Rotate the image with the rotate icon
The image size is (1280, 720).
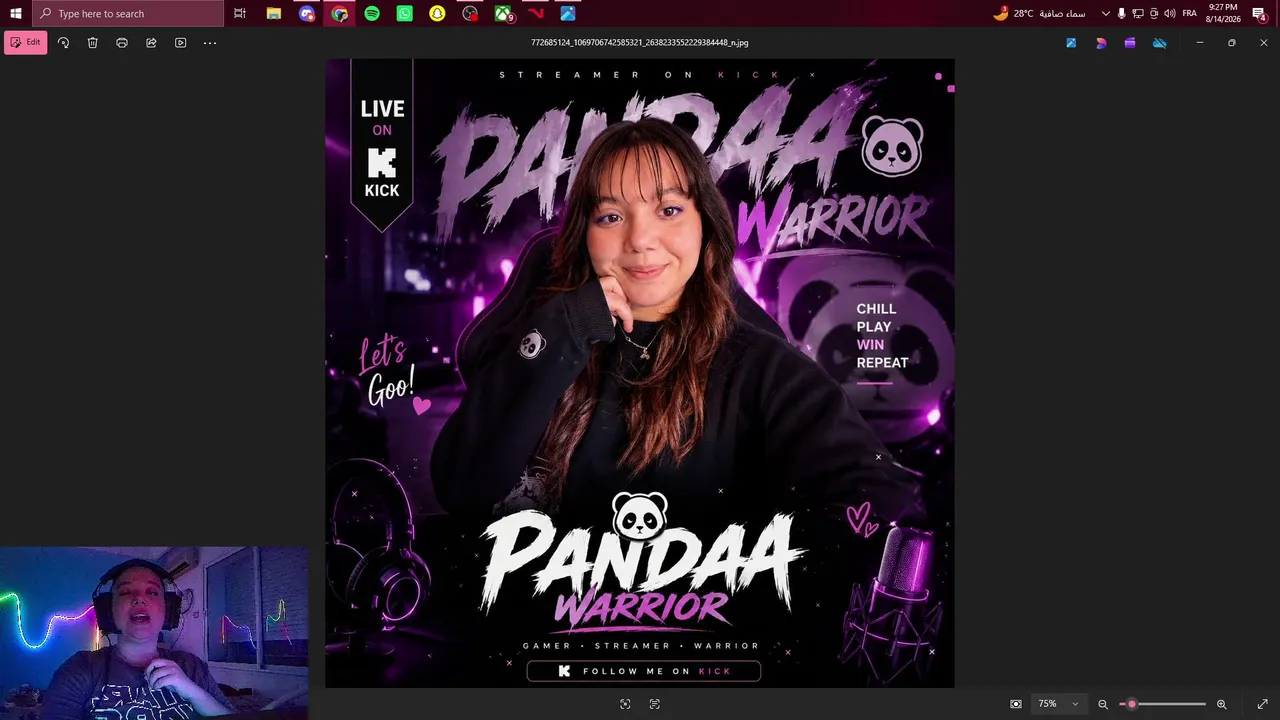click(64, 43)
